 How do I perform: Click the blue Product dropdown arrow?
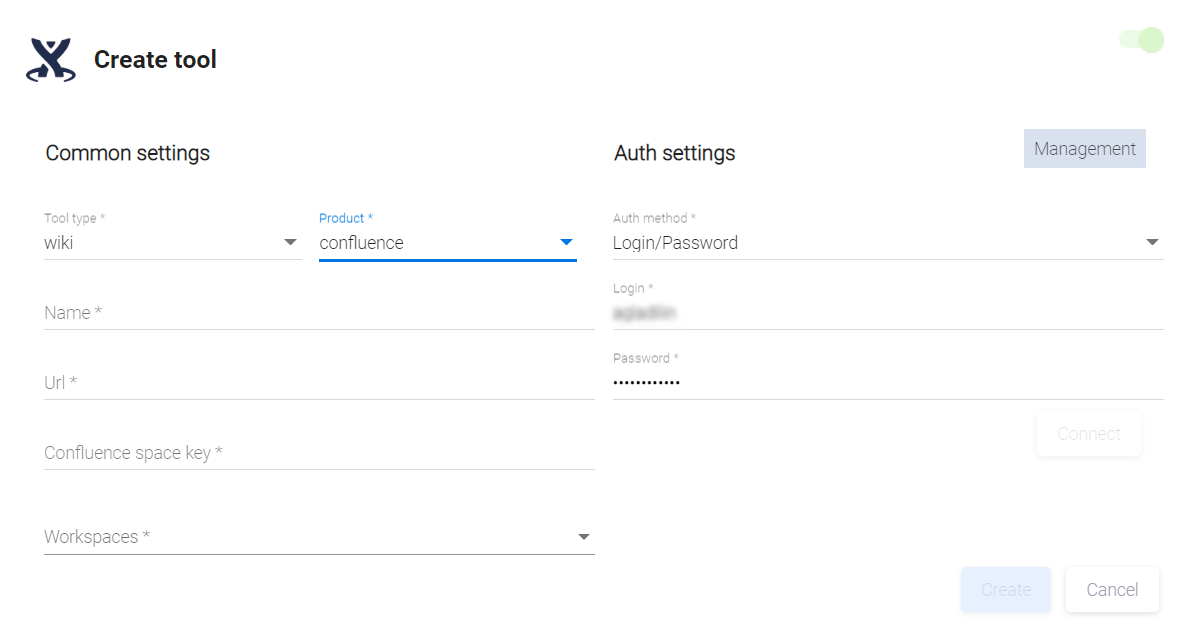point(566,243)
